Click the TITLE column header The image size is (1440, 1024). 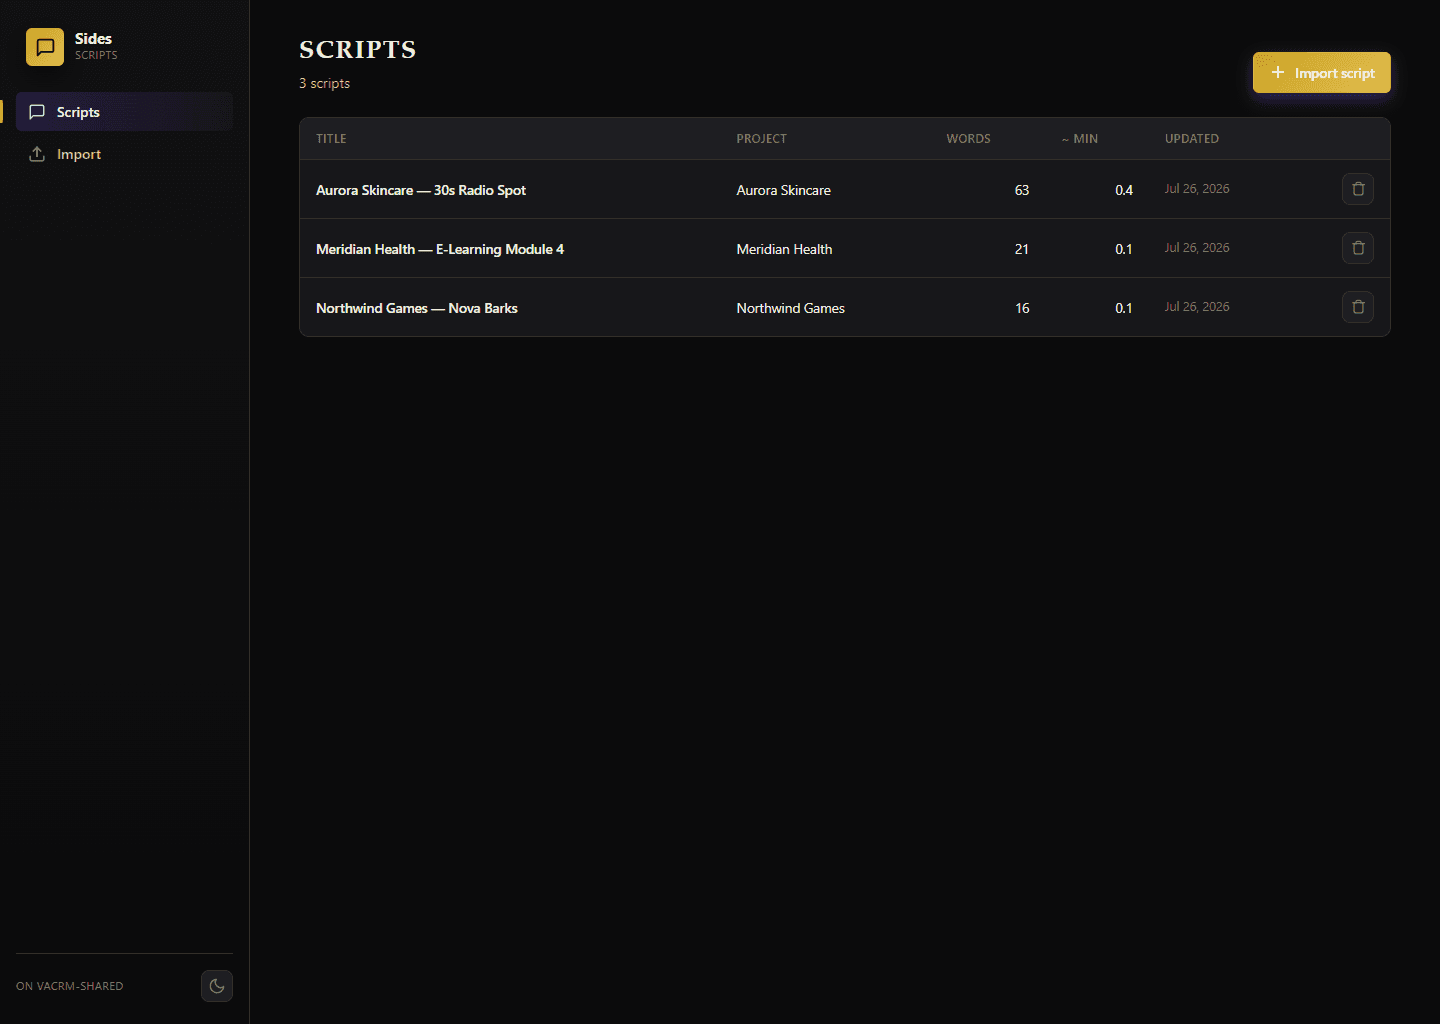coord(331,139)
